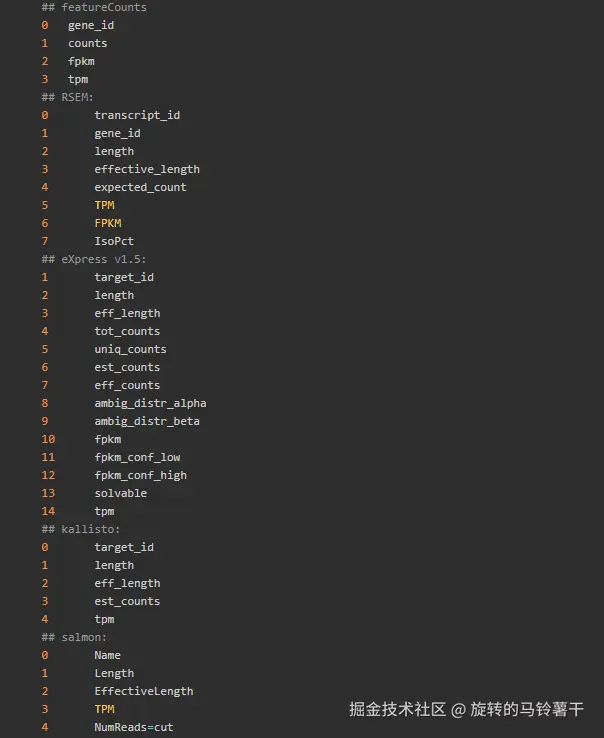604x738 pixels.
Task: Click the "solvable" field name
Action: tap(120, 493)
